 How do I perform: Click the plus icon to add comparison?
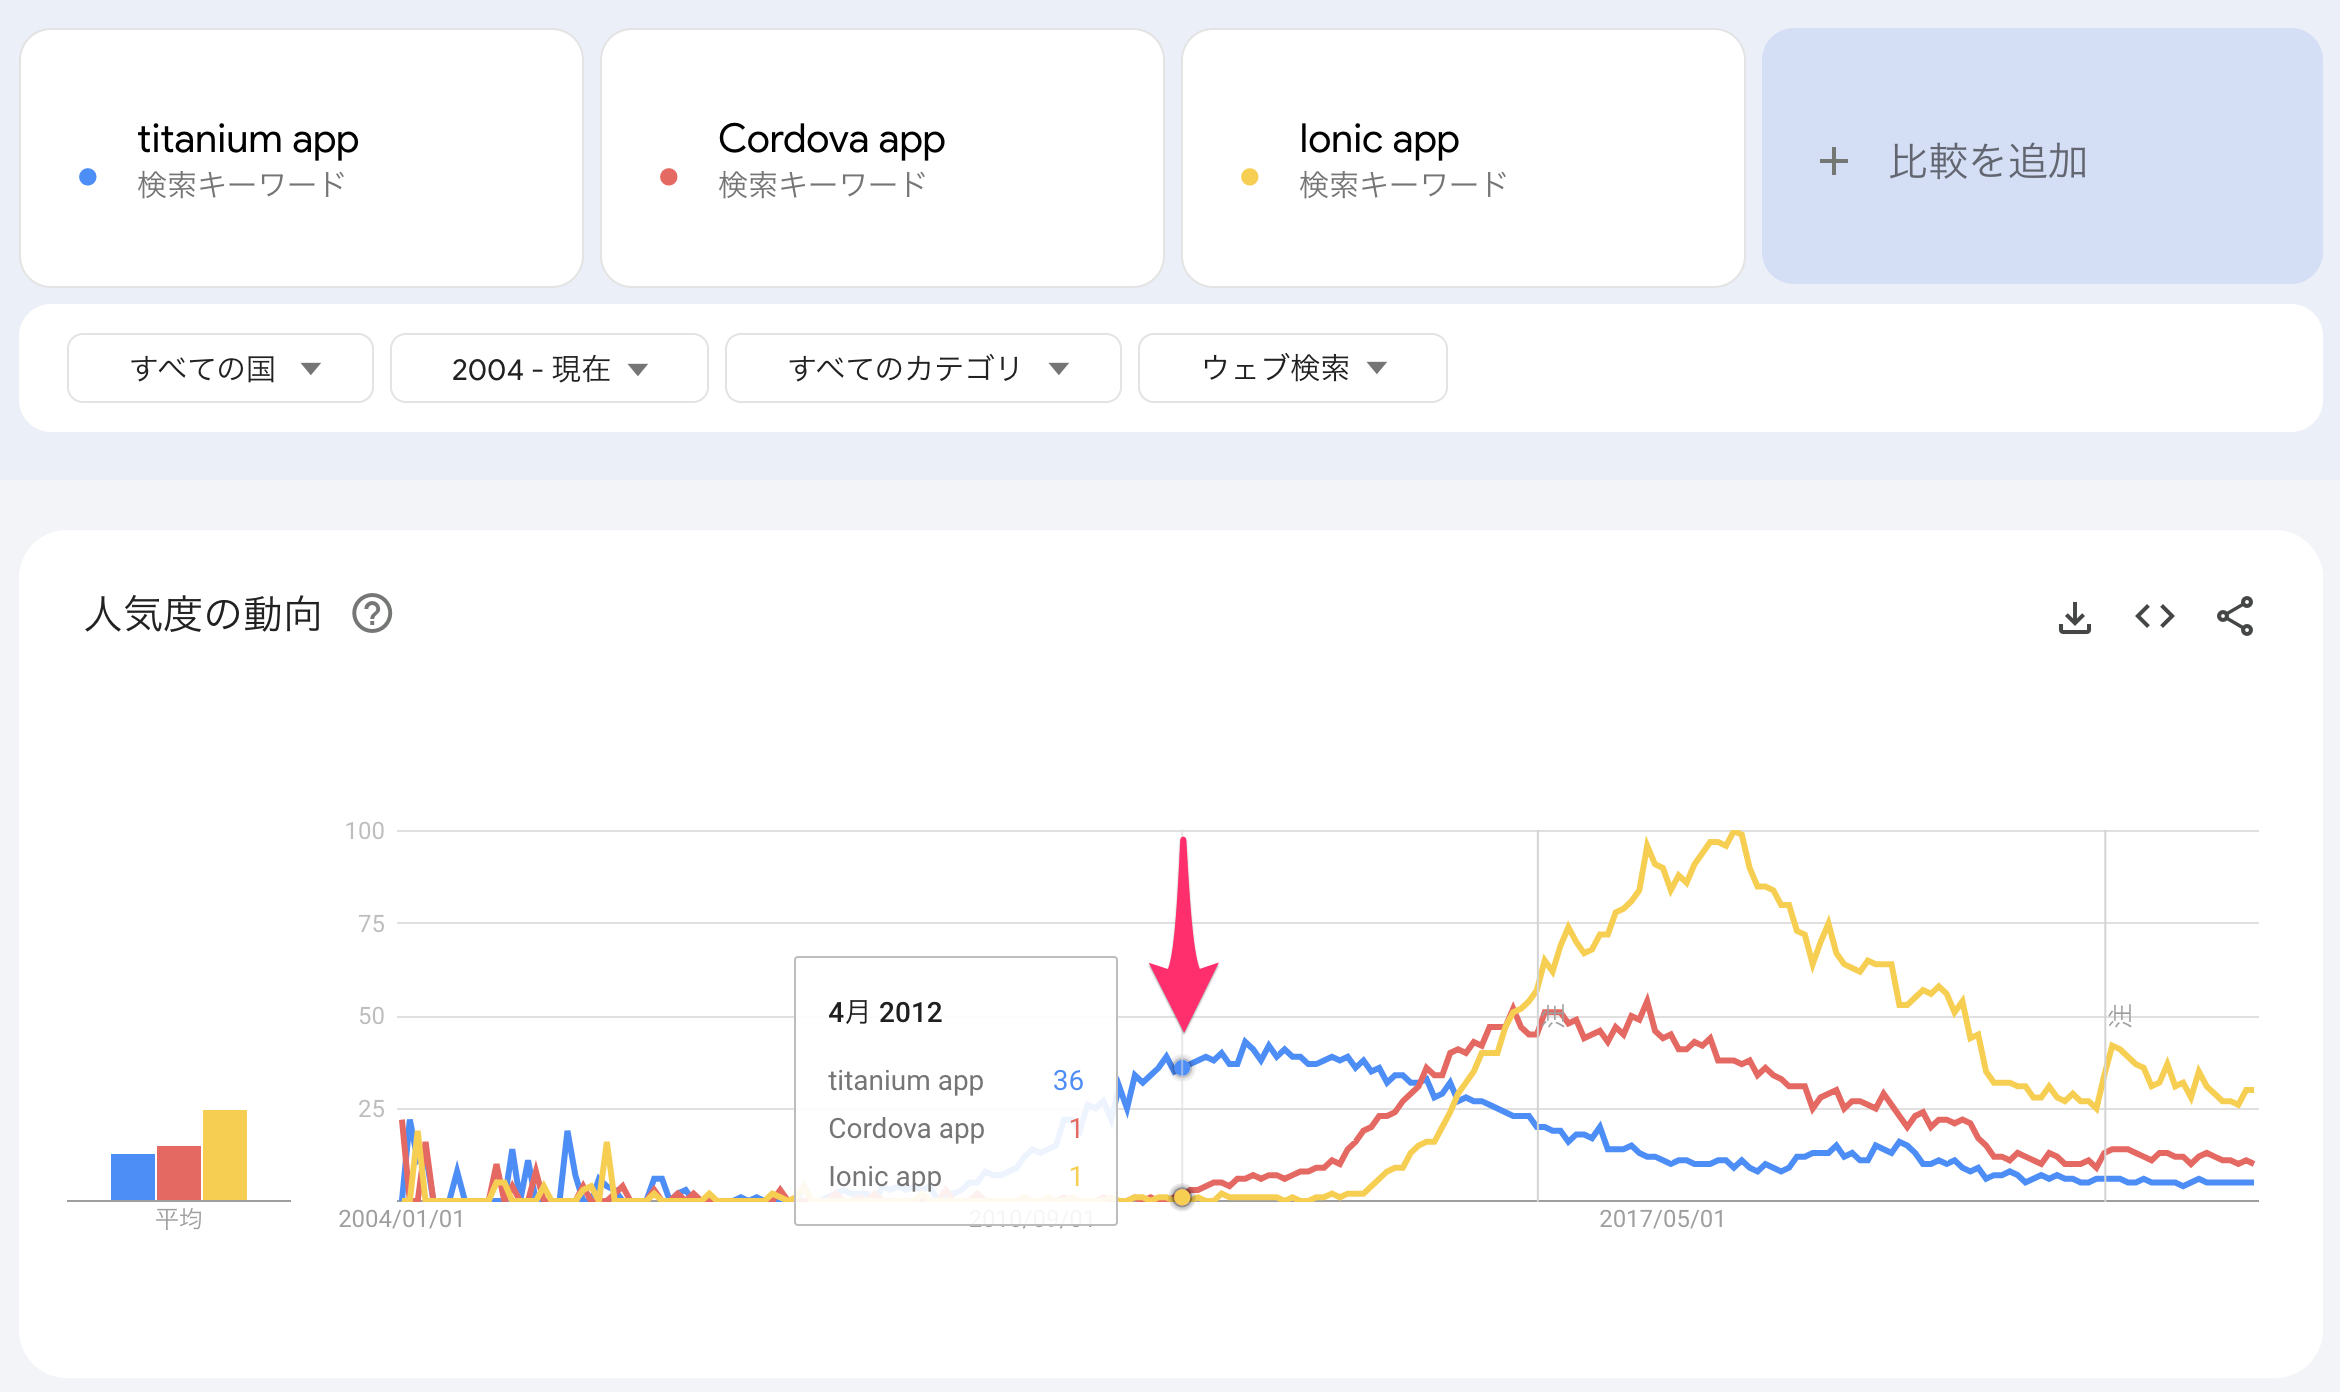[x=1833, y=161]
